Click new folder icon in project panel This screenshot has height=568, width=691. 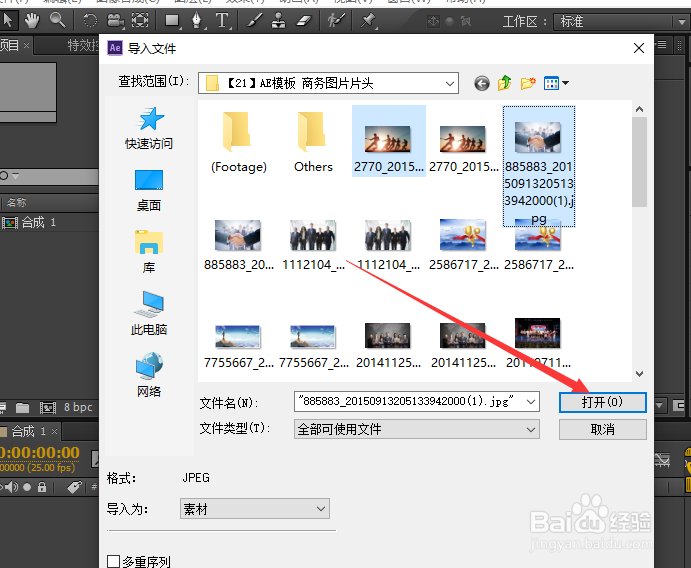[22, 408]
